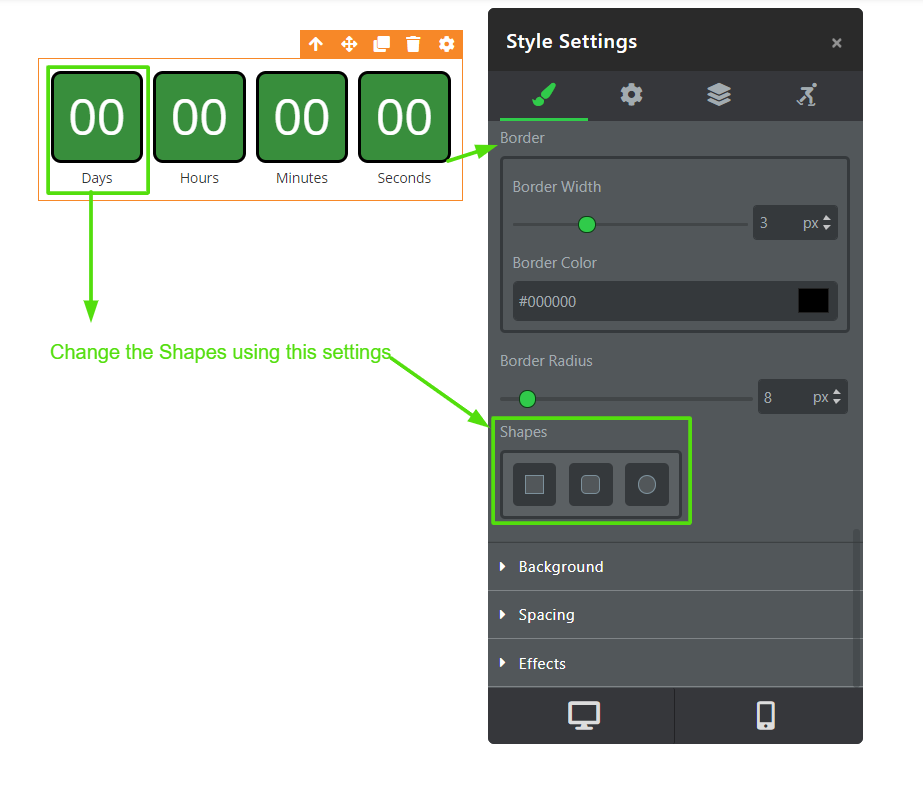Open the black border color swatch
The height and width of the screenshot is (791, 923).
[814, 301]
